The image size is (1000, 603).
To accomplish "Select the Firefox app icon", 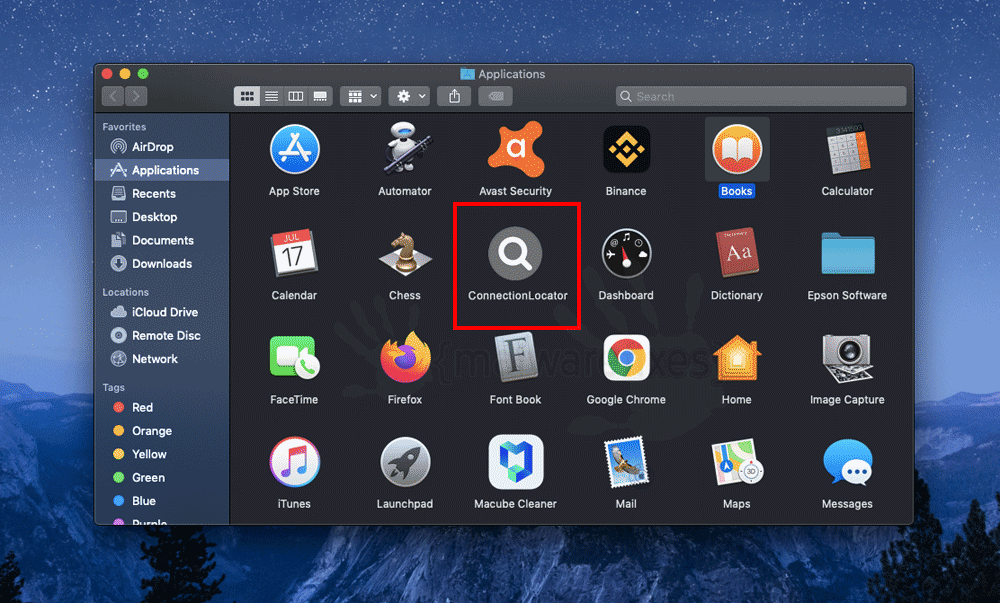I will pyautogui.click(x=405, y=357).
